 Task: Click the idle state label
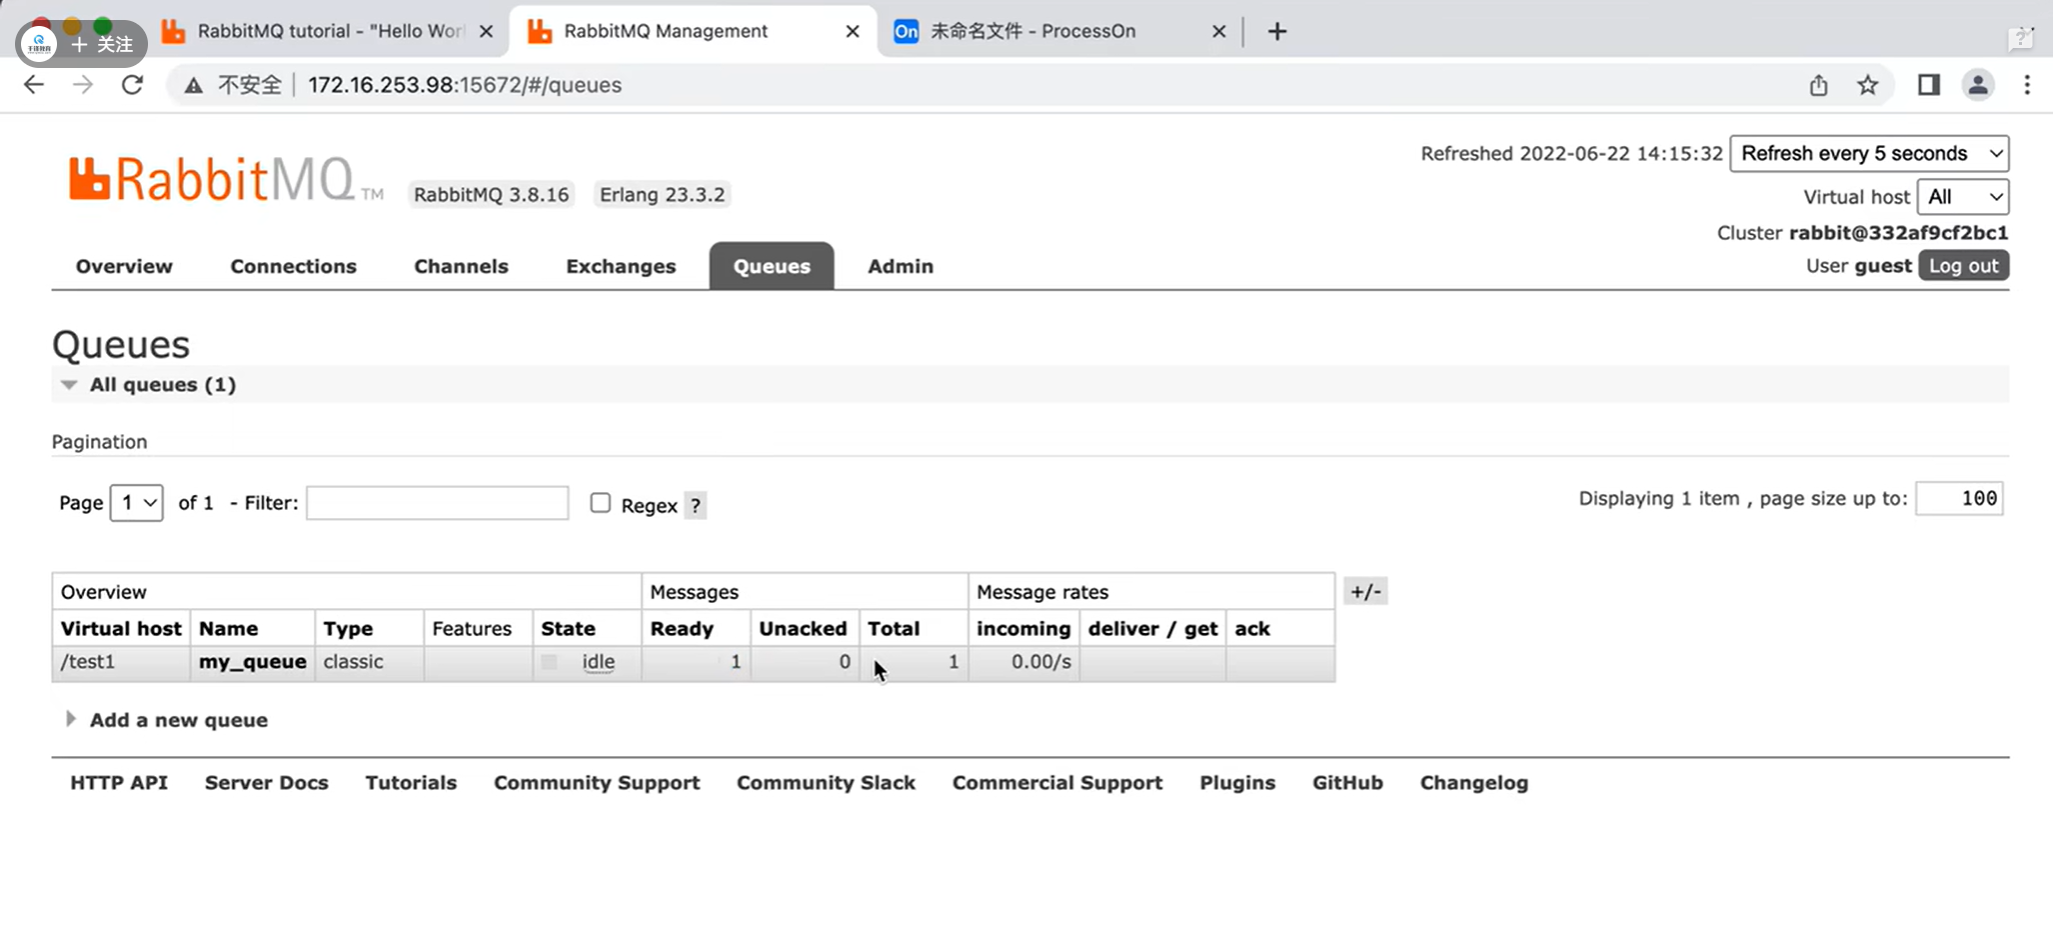click(x=598, y=662)
